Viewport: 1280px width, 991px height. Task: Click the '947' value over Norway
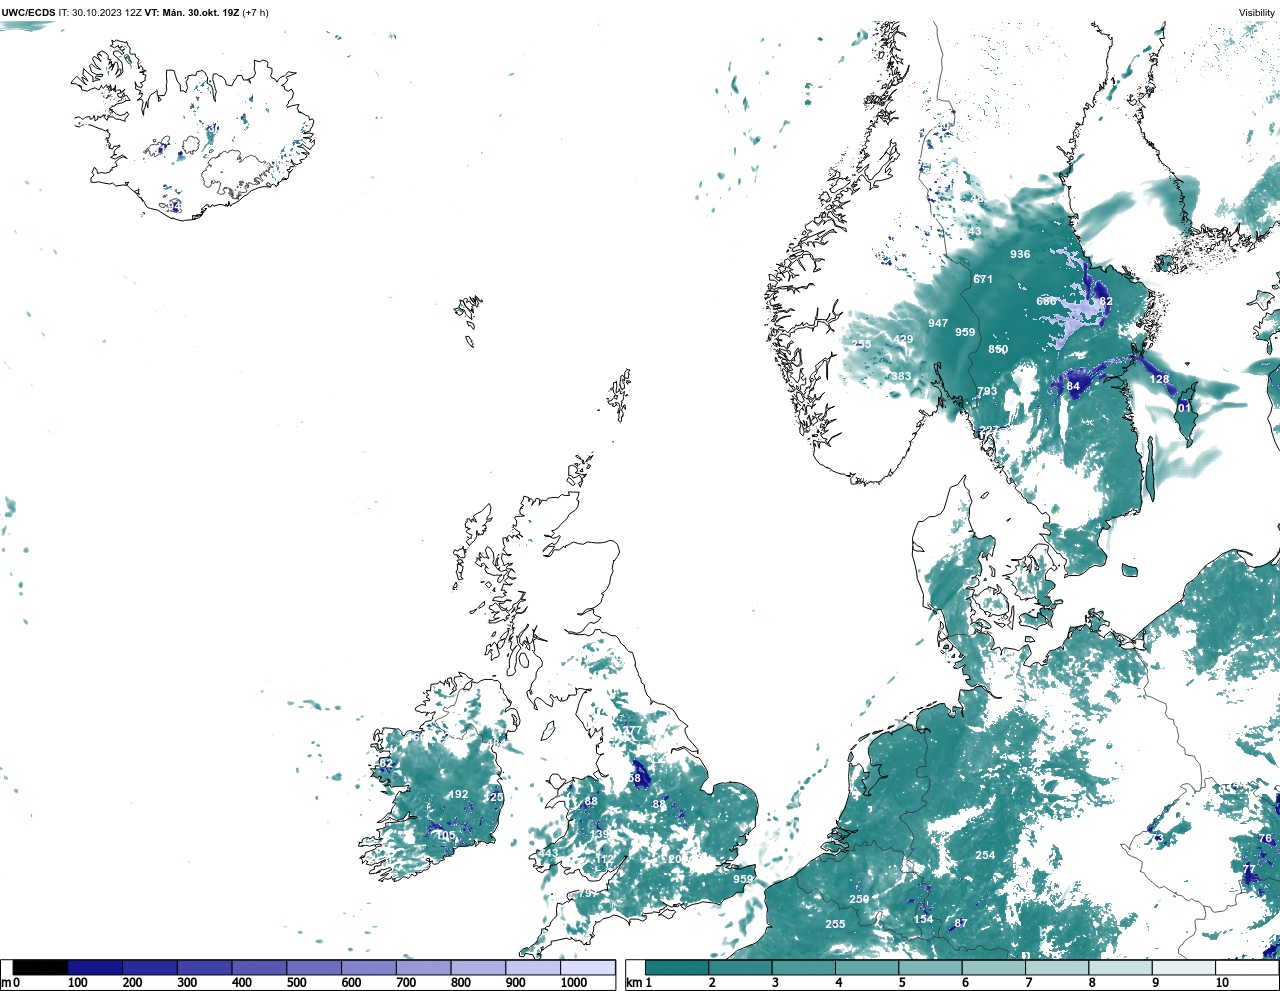938,323
